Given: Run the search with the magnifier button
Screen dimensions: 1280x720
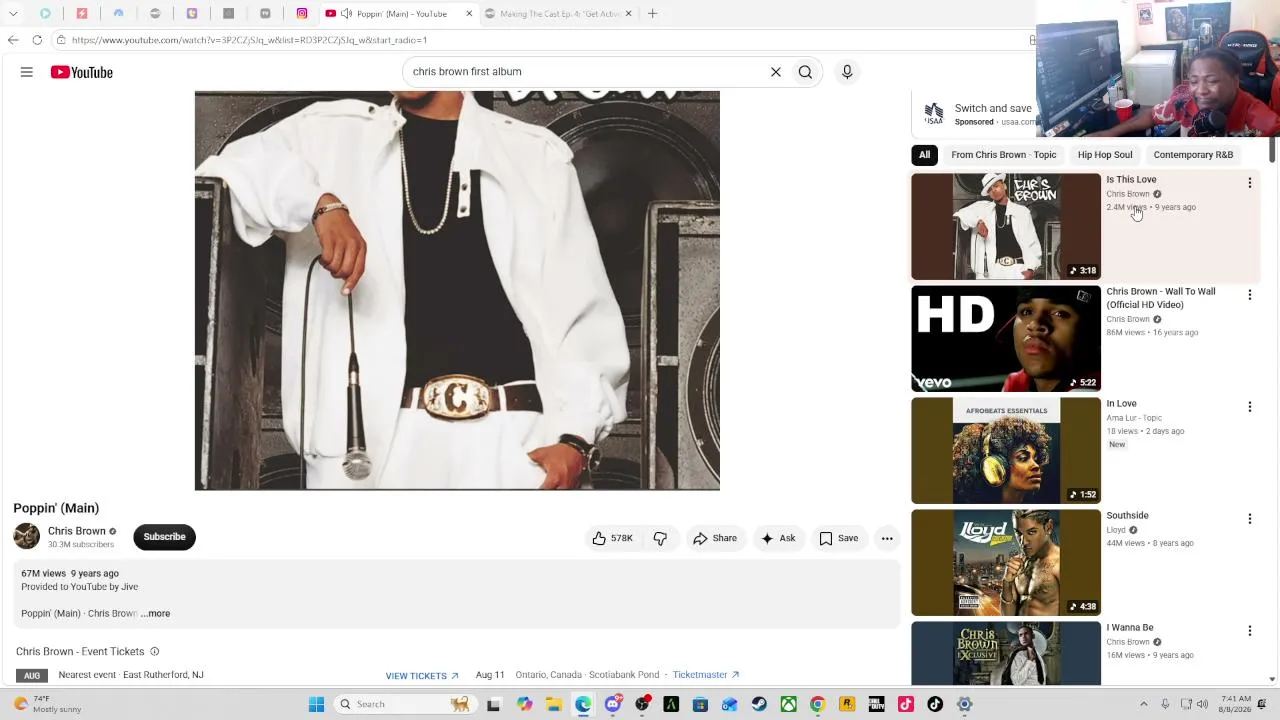Looking at the screenshot, I should [805, 72].
